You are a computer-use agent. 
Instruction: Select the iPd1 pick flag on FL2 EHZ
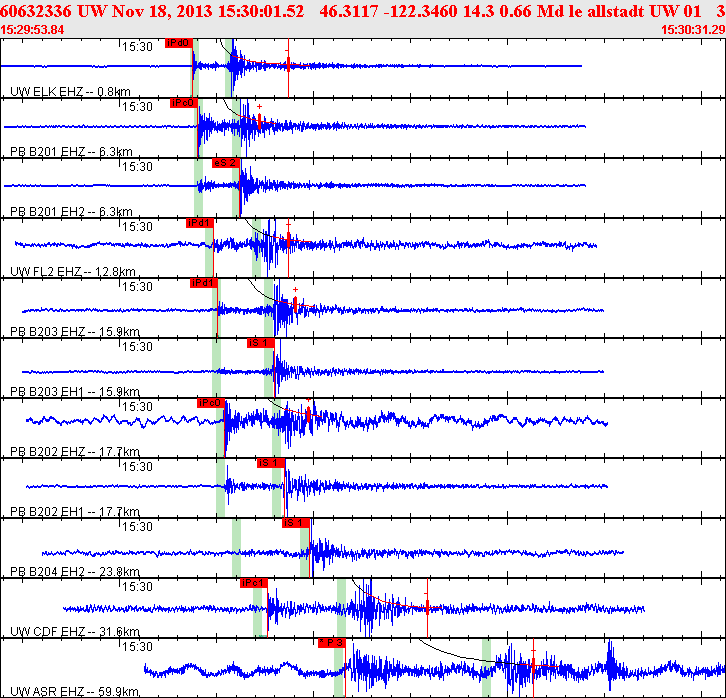tap(200, 223)
